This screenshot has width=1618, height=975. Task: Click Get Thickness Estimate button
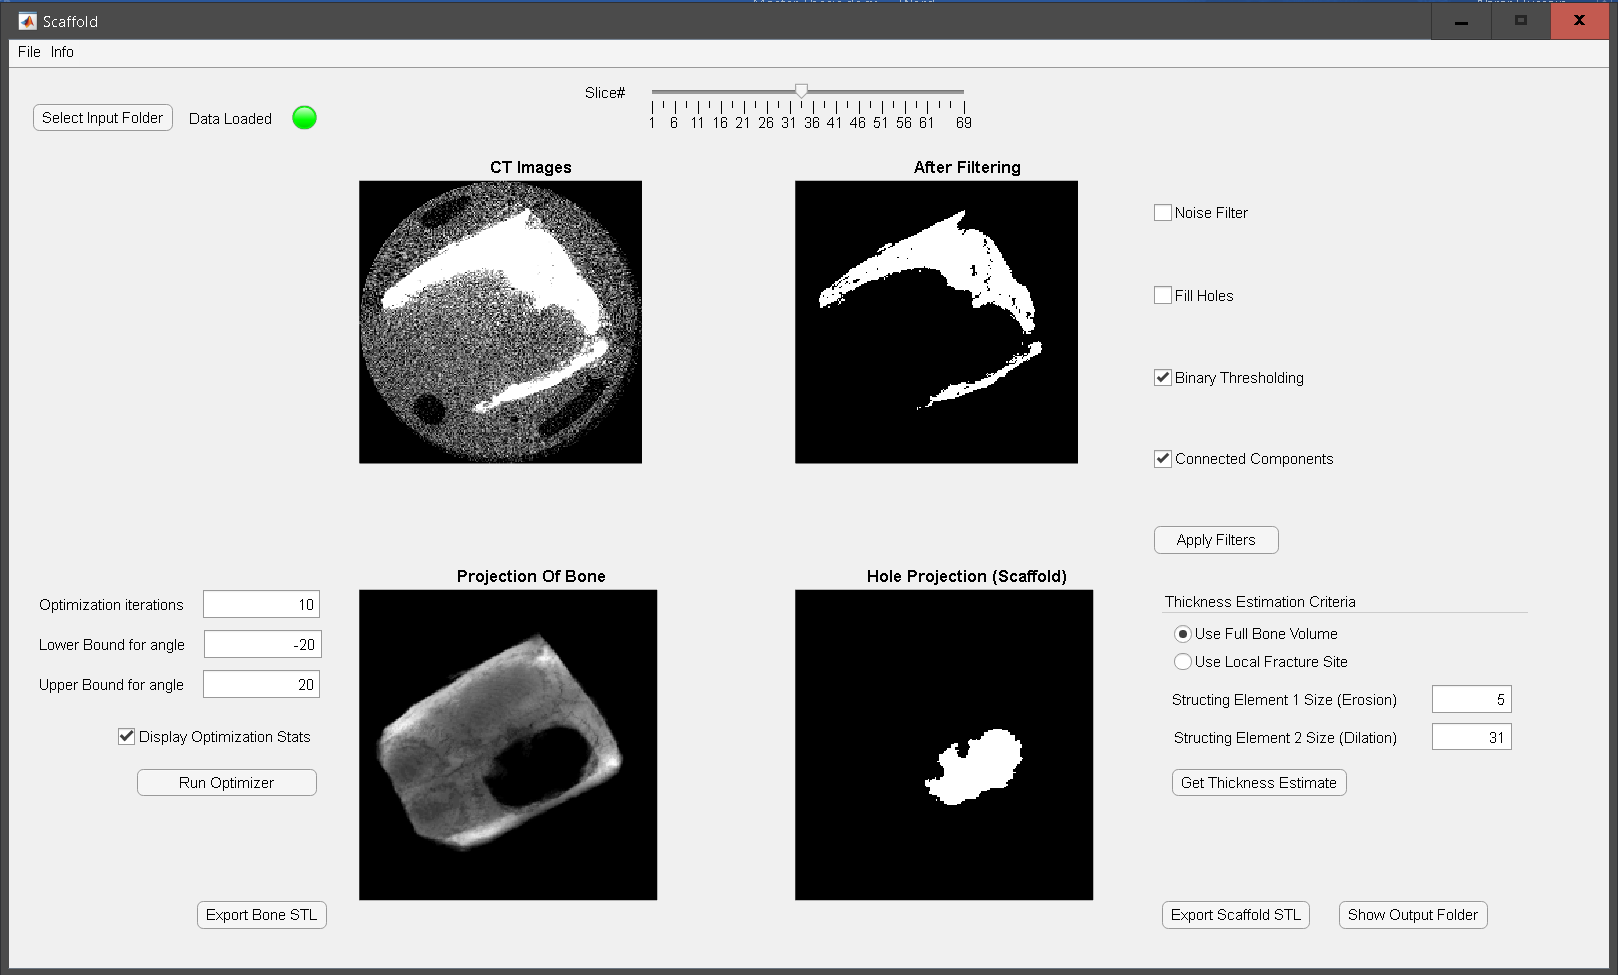click(x=1259, y=783)
